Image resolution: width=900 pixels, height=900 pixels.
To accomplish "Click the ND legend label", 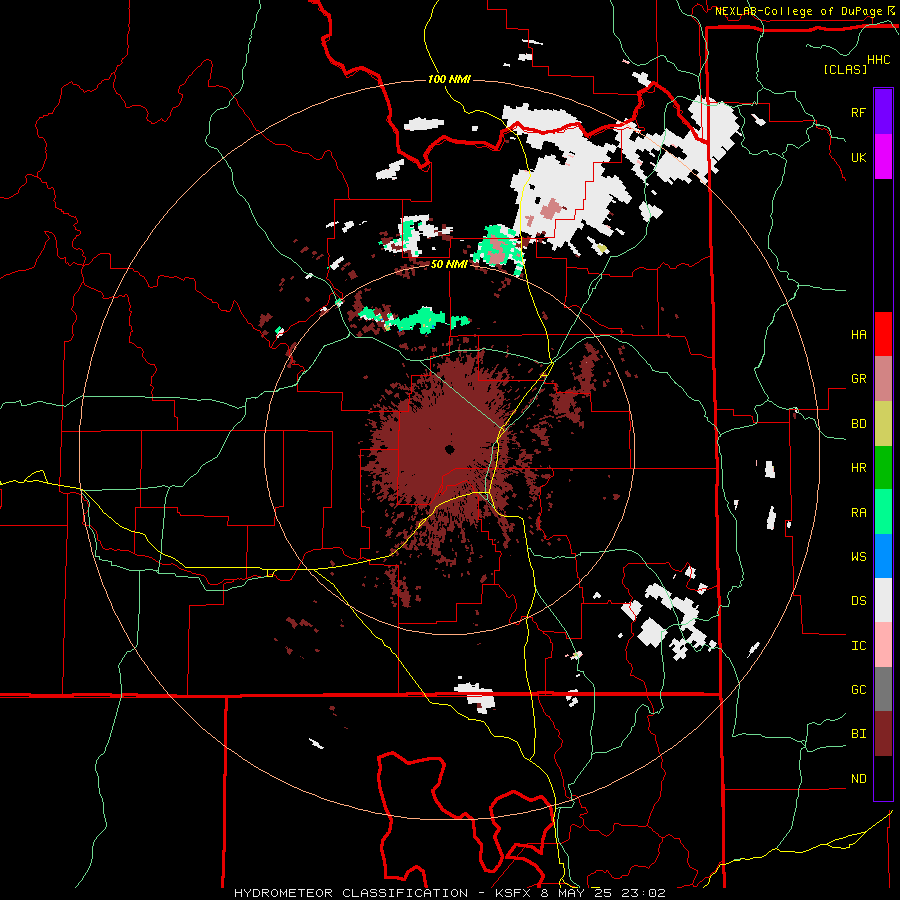I will (858, 779).
